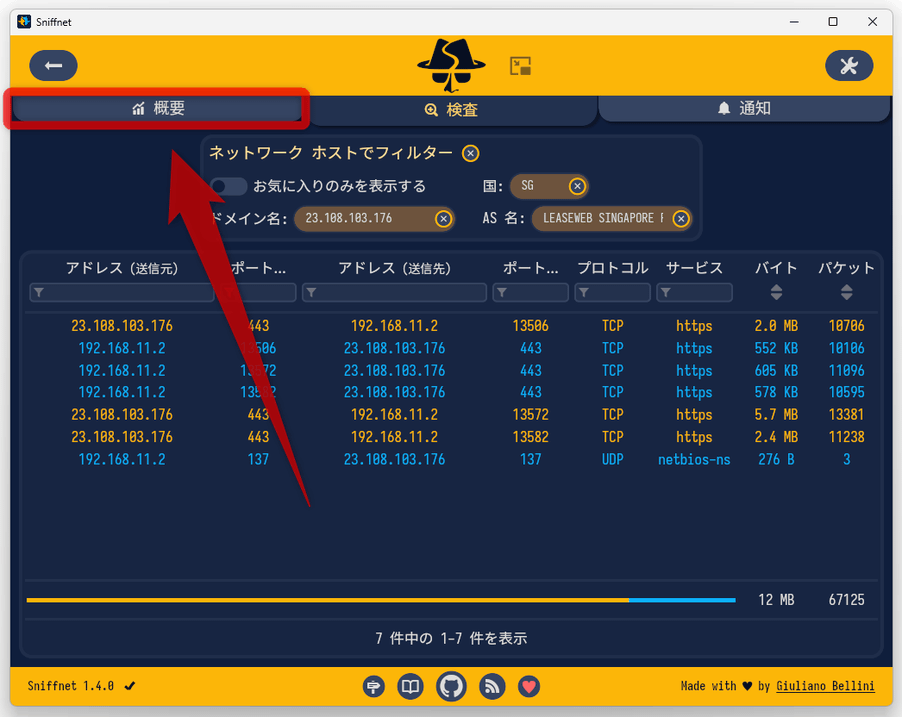Image resolution: width=902 pixels, height=717 pixels.
Task: Click total packets 67125 value
Action: click(846, 600)
